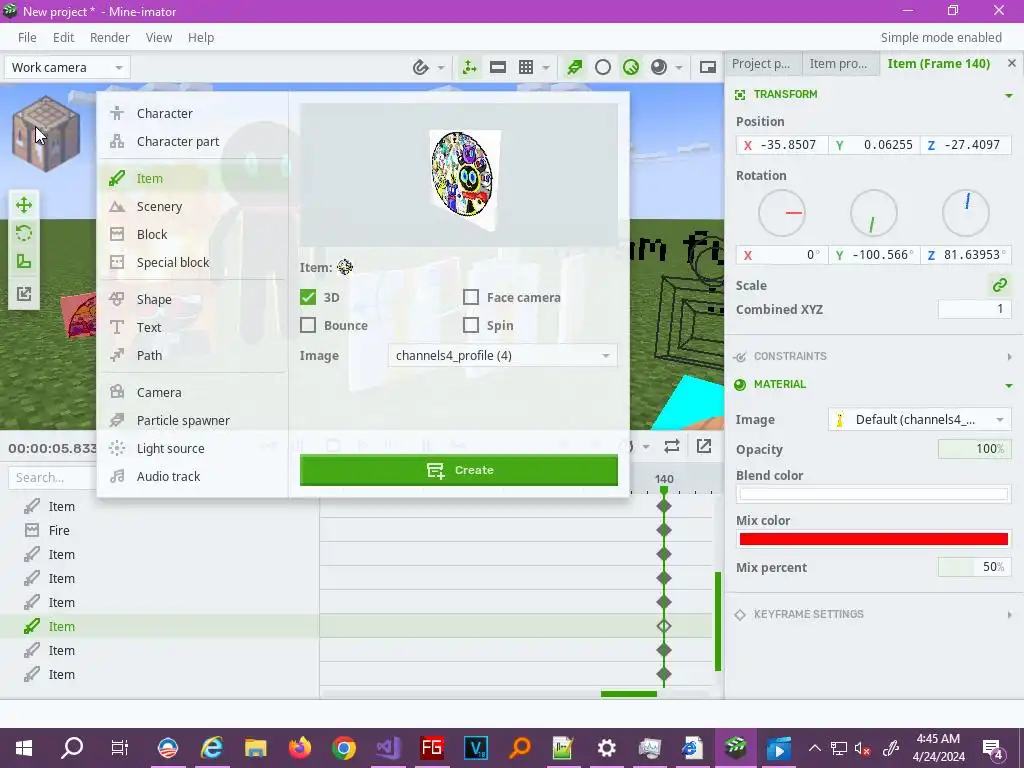The width and height of the screenshot is (1024, 768).
Task: Open the render mode options arrow
Action: (679, 67)
